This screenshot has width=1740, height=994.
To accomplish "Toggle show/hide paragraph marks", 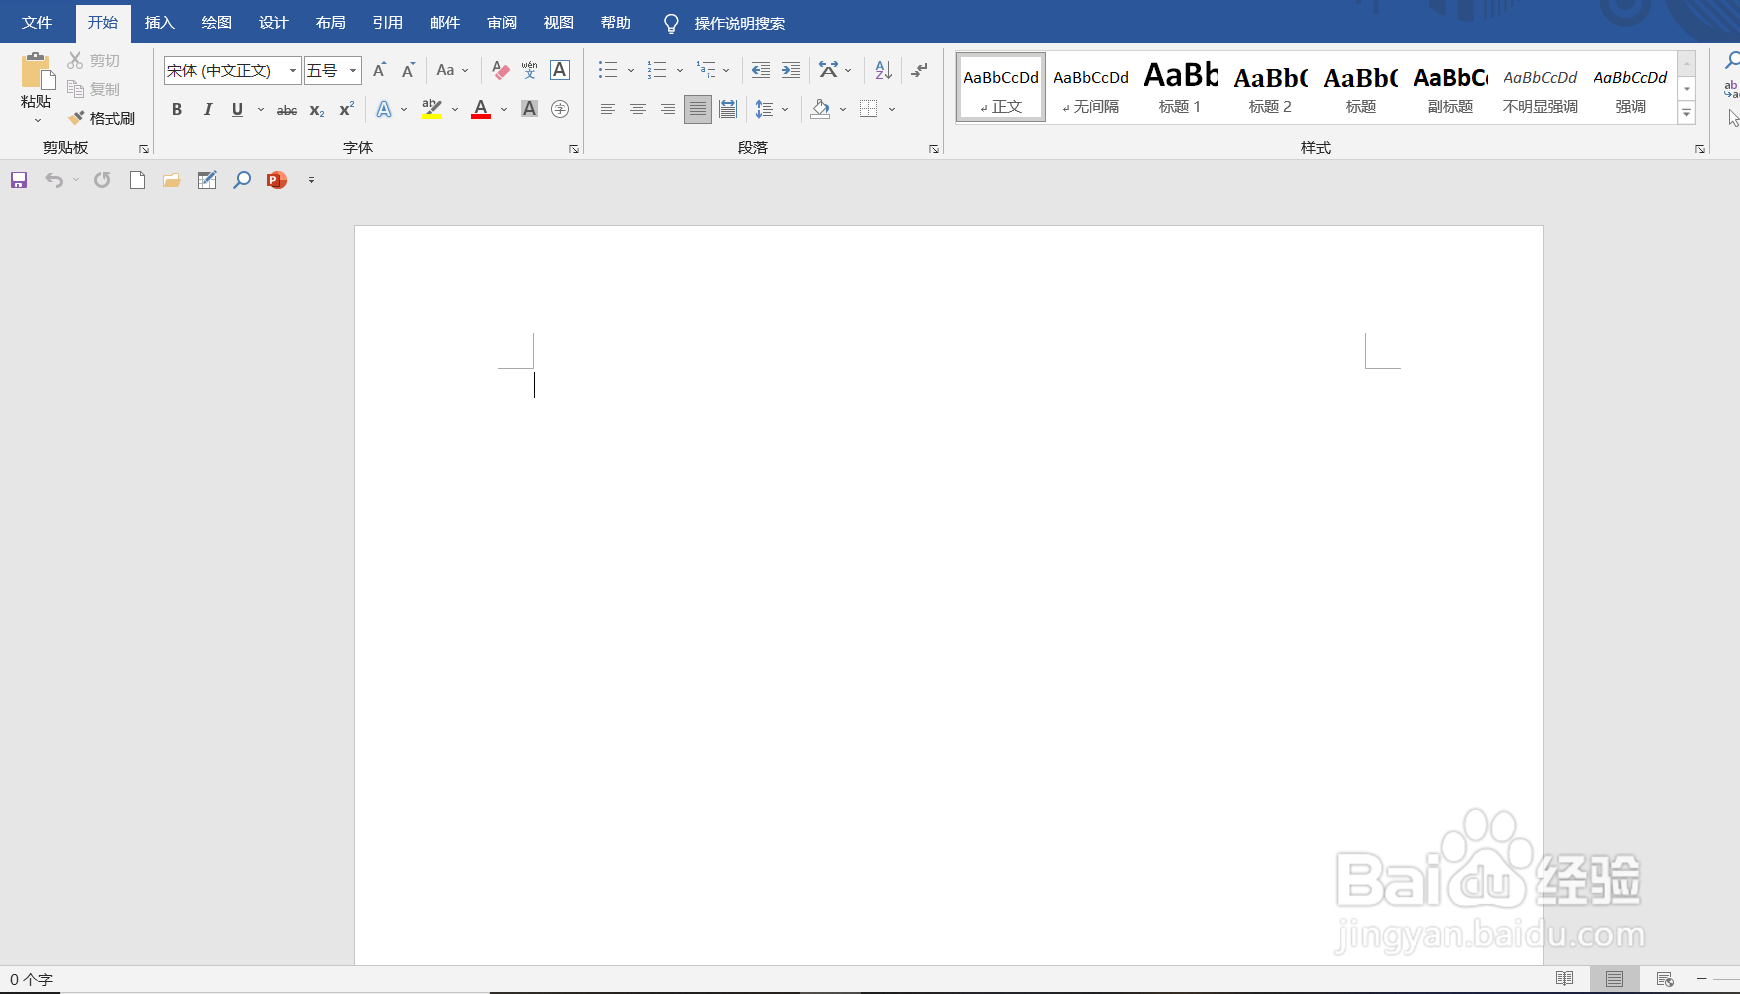I will click(x=919, y=70).
